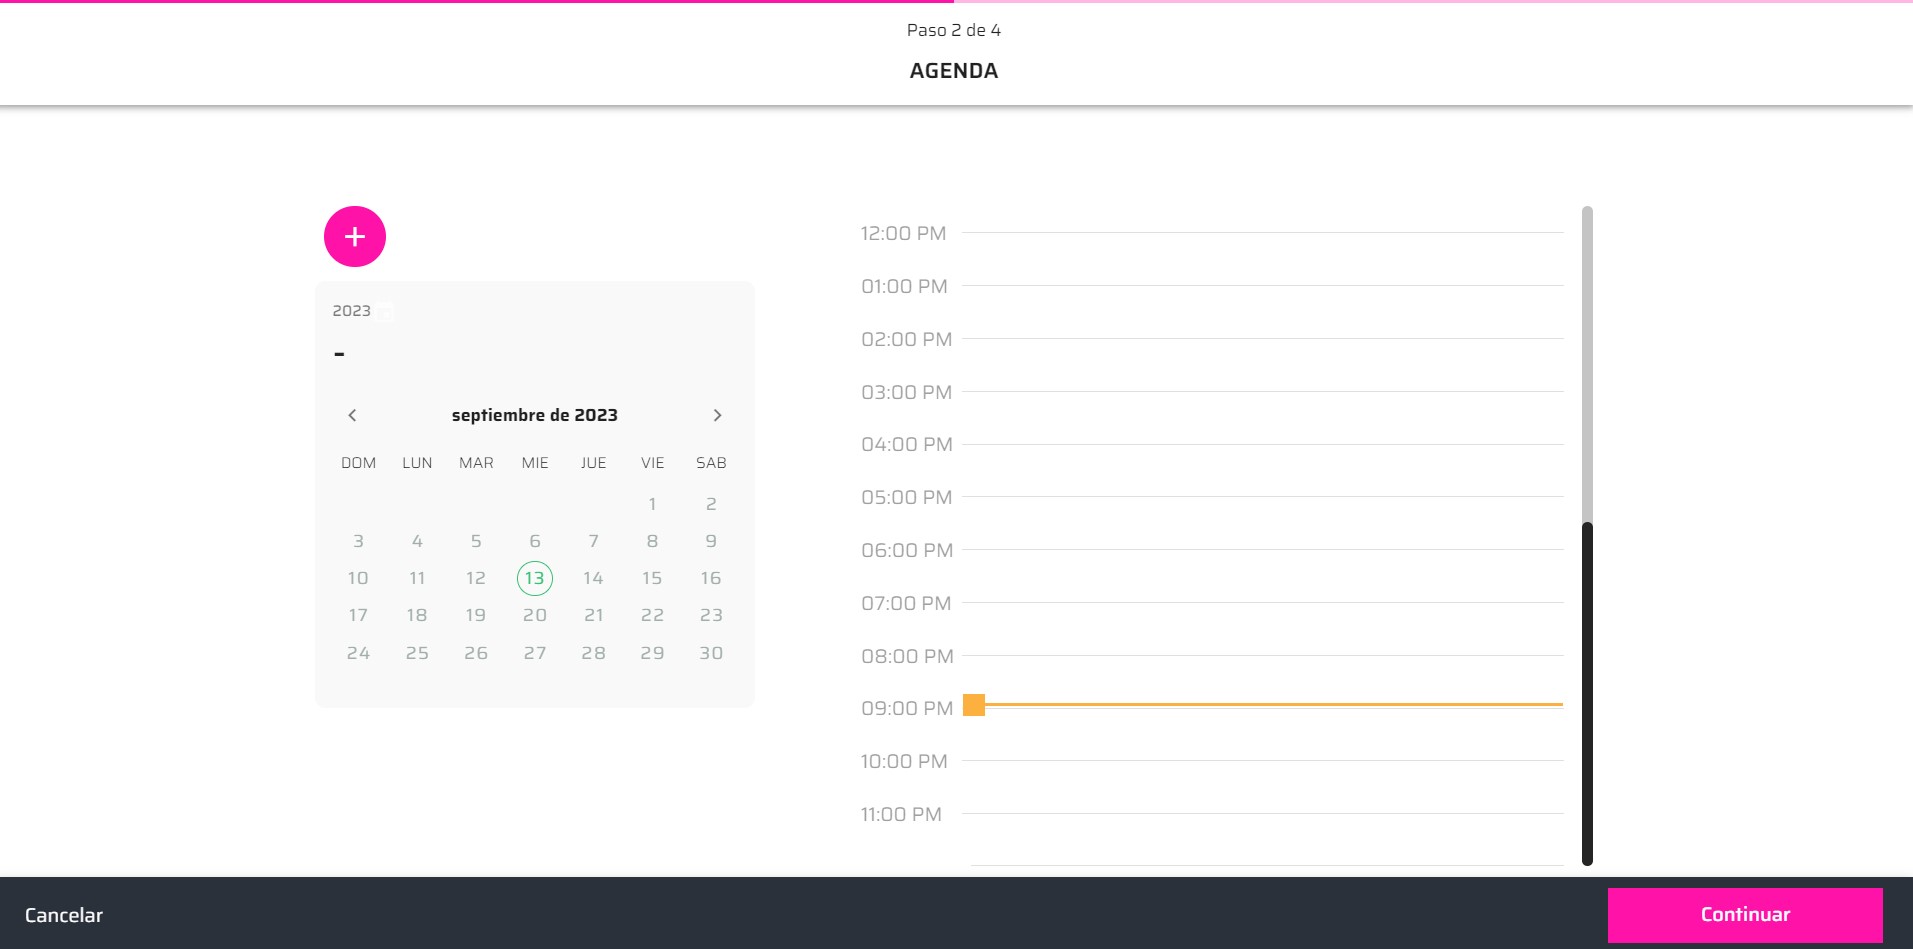This screenshot has height=949, width=1913.
Task: Select day 2 in calendar
Action: click(x=711, y=504)
